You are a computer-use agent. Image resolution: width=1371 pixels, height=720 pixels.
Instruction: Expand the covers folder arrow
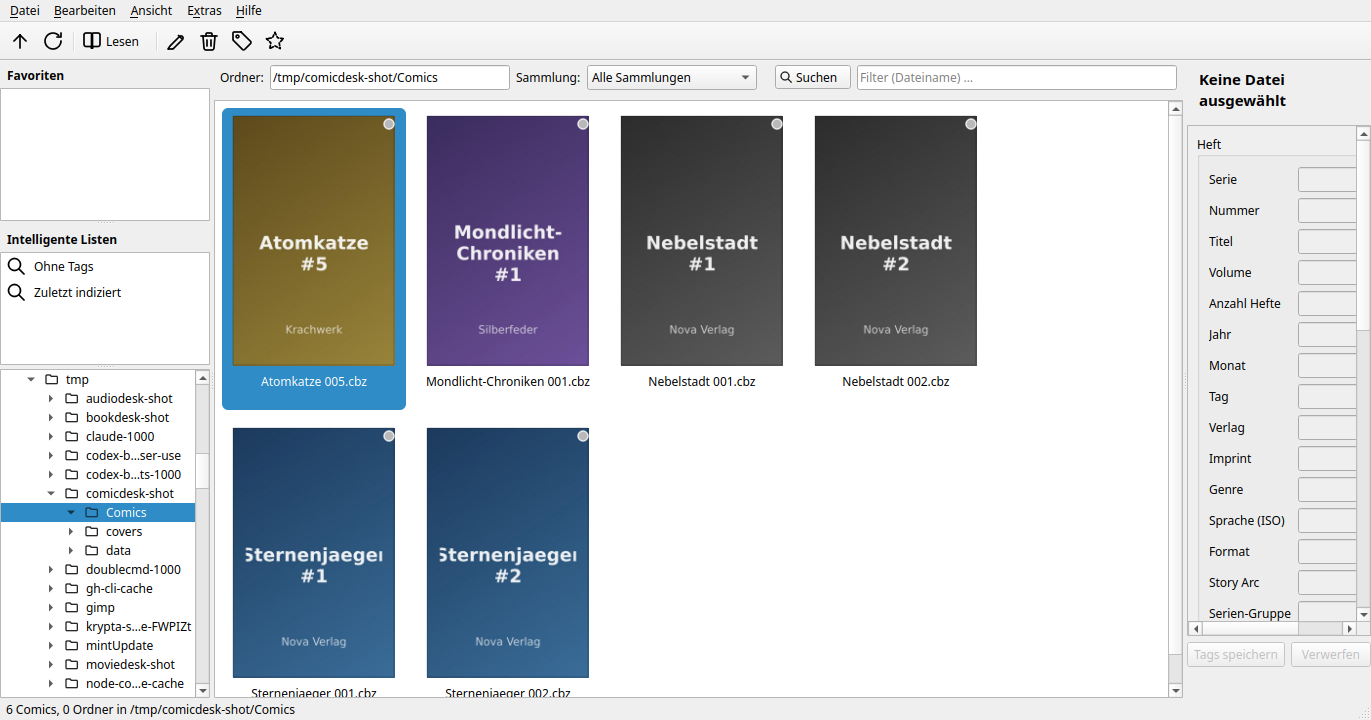(71, 532)
